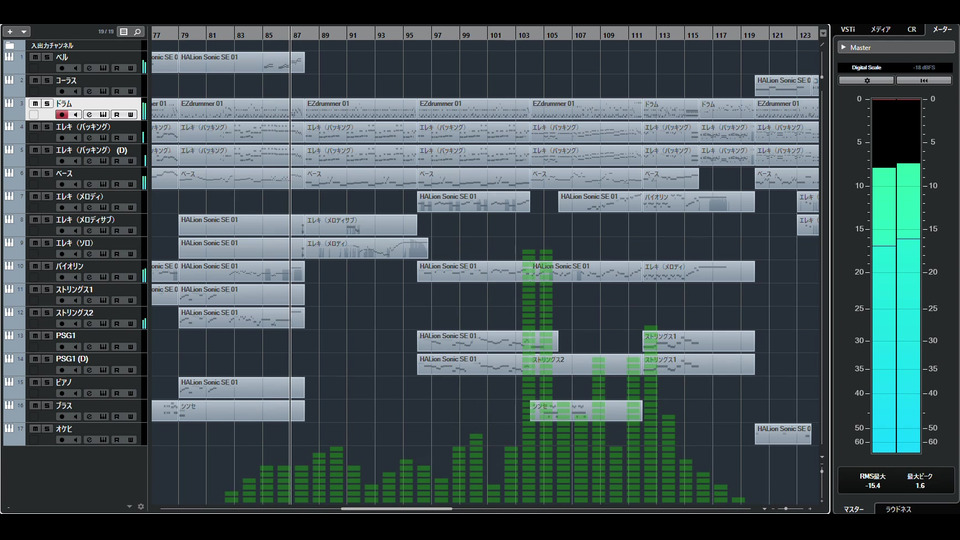This screenshot has height=540, width=960.
Task: Select the シンセ clip on ブラス track
Action: coord(586,411)
